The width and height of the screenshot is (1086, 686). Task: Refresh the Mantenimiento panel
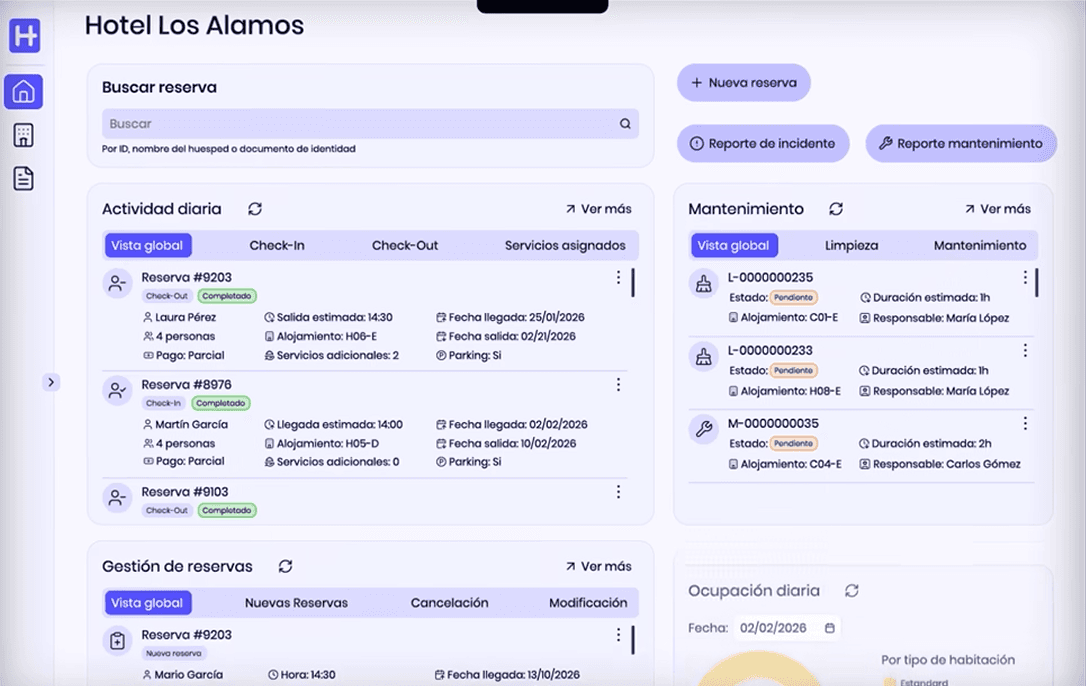click(836, 209)
